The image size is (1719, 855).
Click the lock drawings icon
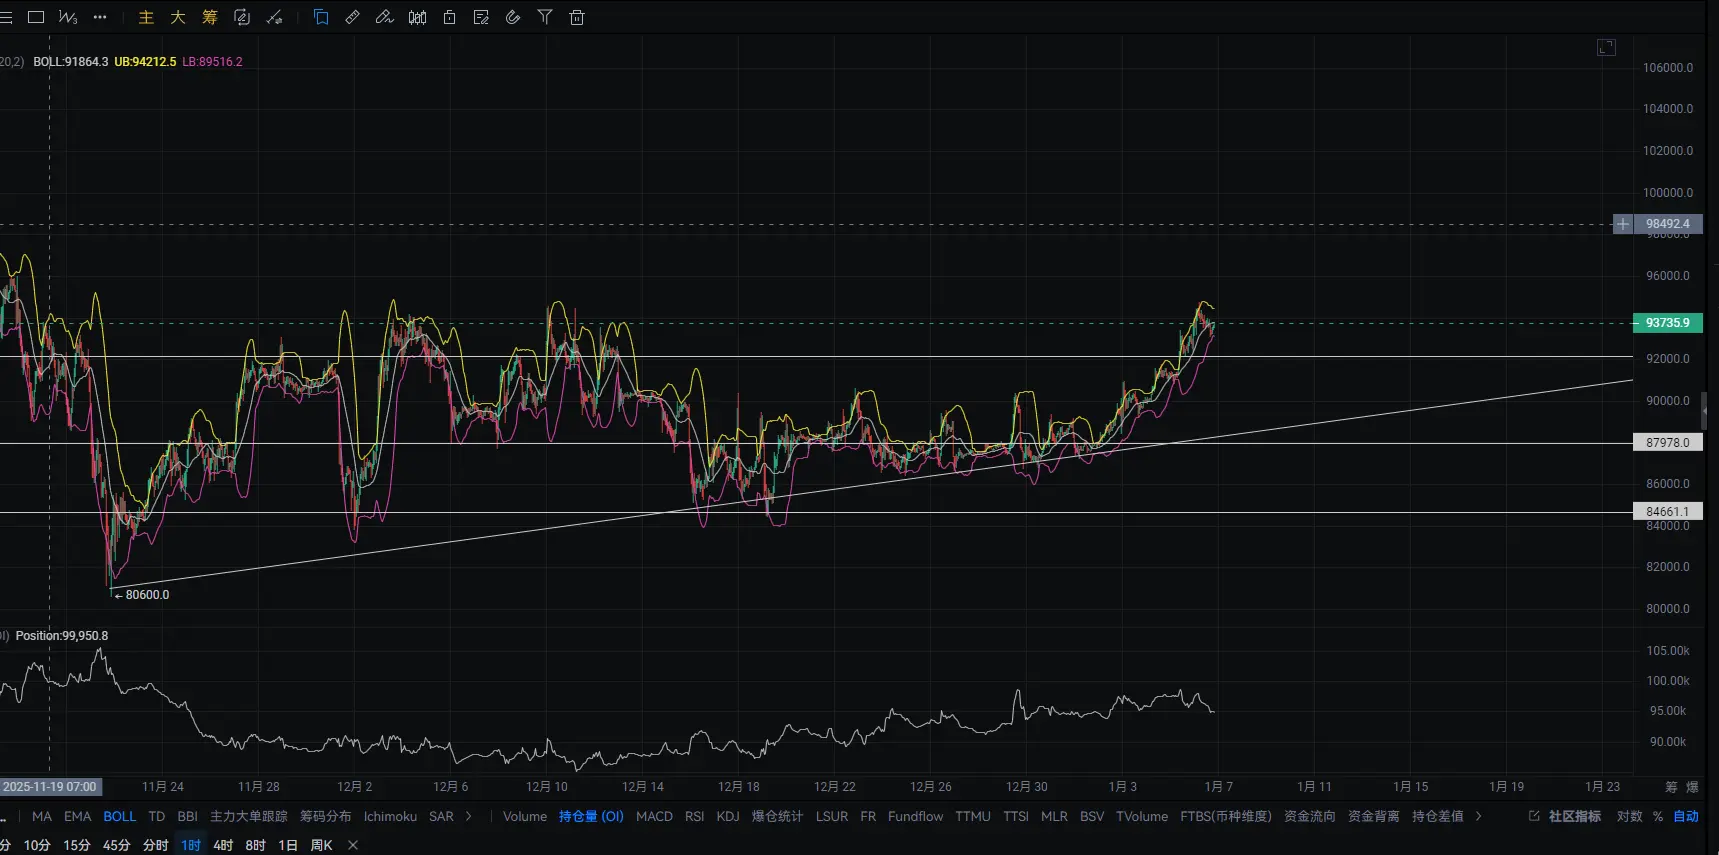(x=450, y=17)
